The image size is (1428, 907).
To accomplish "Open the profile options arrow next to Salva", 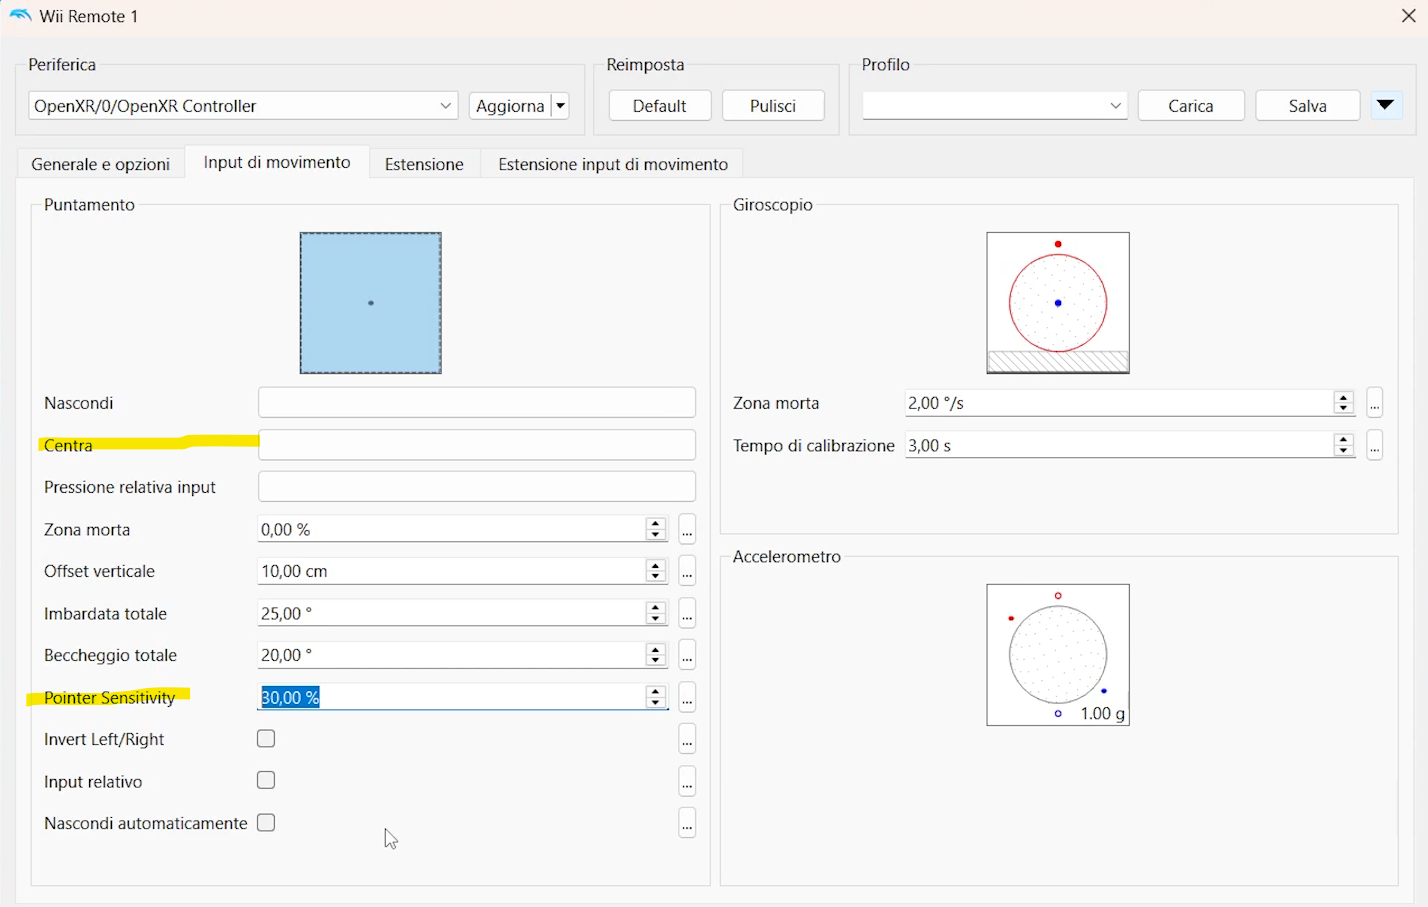I will [x=1385, y=105].
